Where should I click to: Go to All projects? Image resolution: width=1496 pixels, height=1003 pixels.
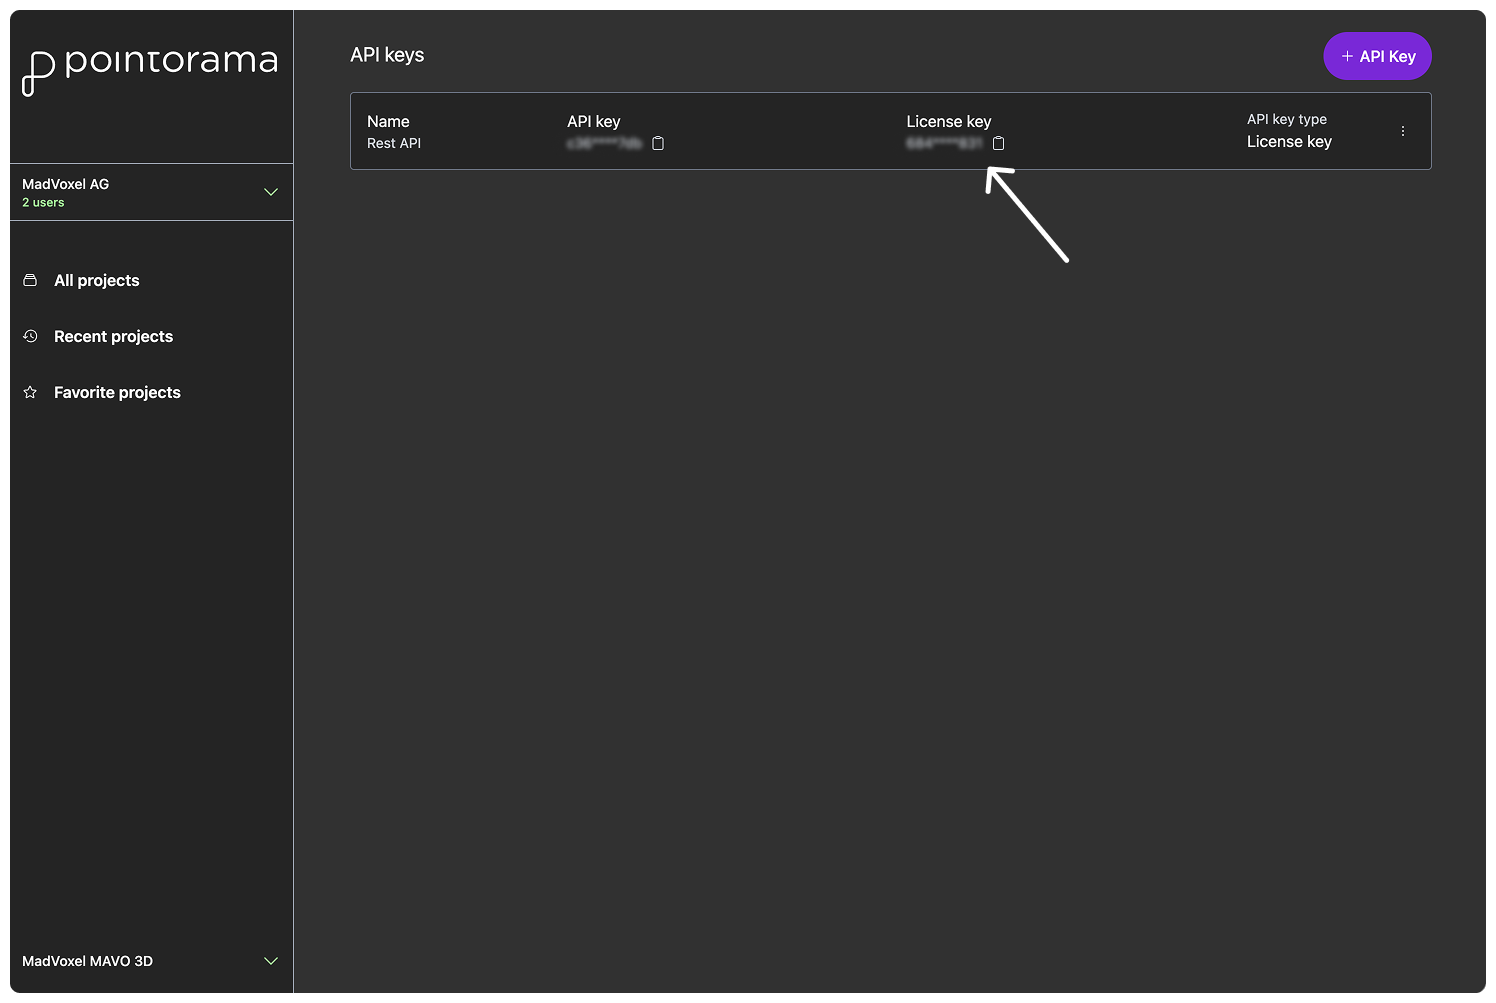tap(97, 281)
